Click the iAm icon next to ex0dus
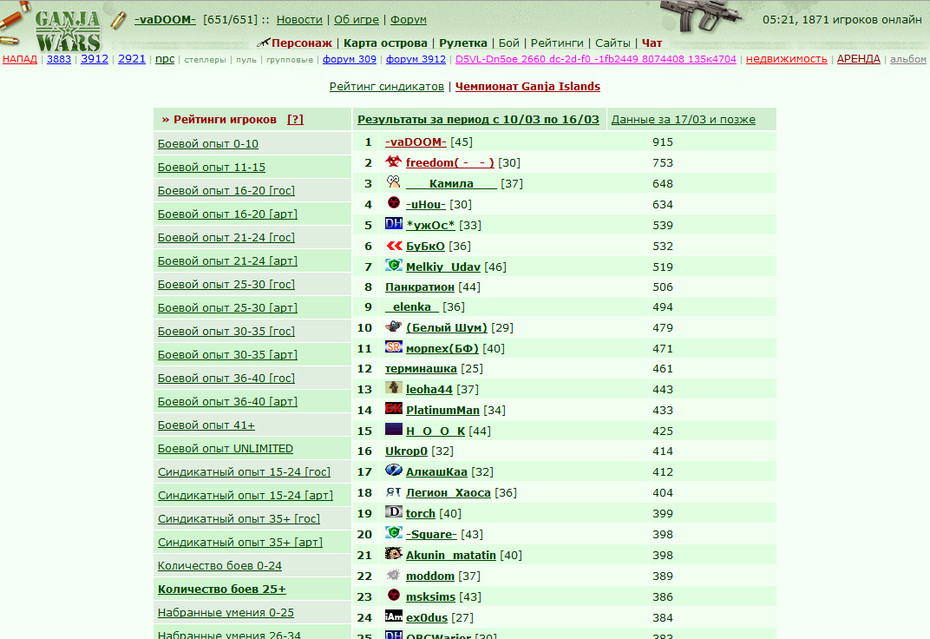This screenshot has height=639, width=930. point(393,616)
